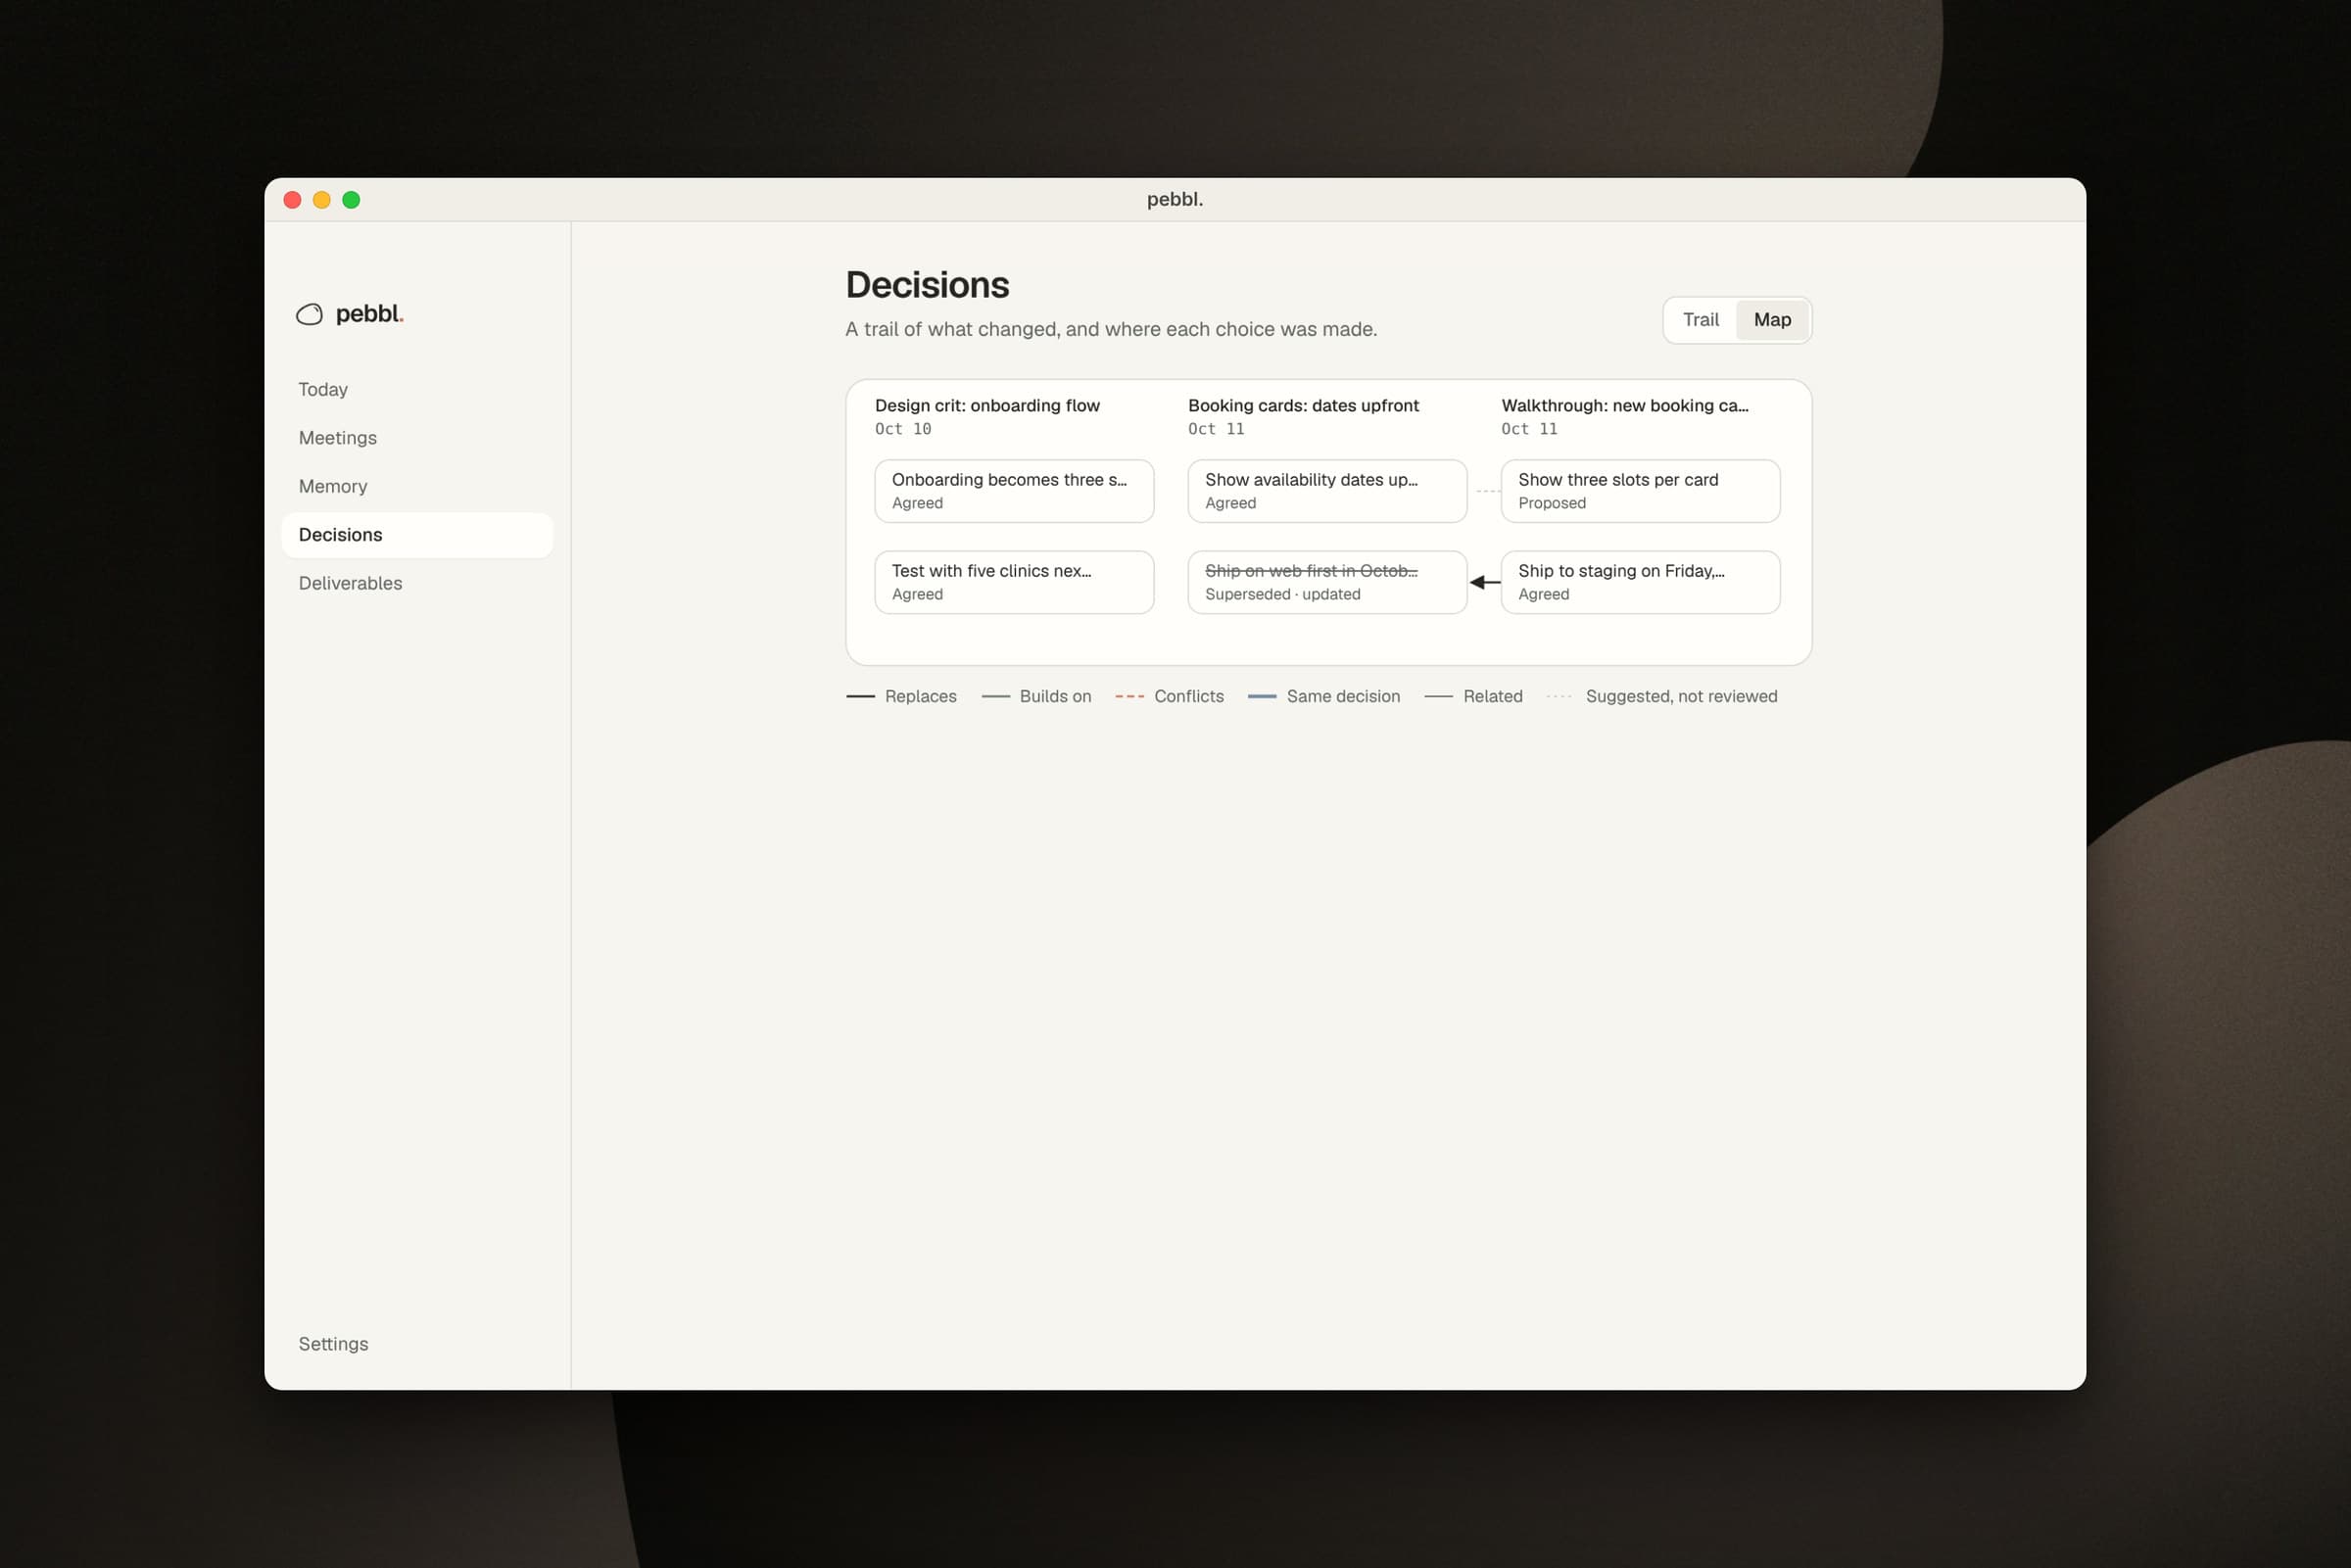Click the 'Replaces' legend label
Viewport: 2351px width, 1568px height.
920,696
